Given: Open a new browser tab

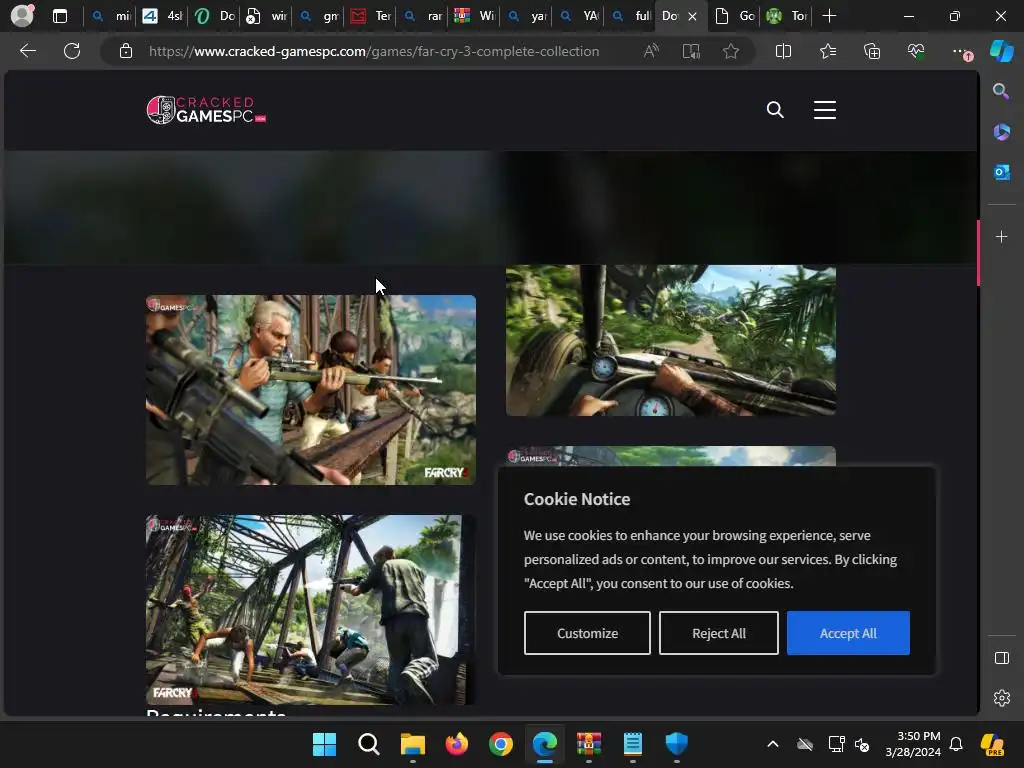Looking at the screenshot, I should pos(829,16).
